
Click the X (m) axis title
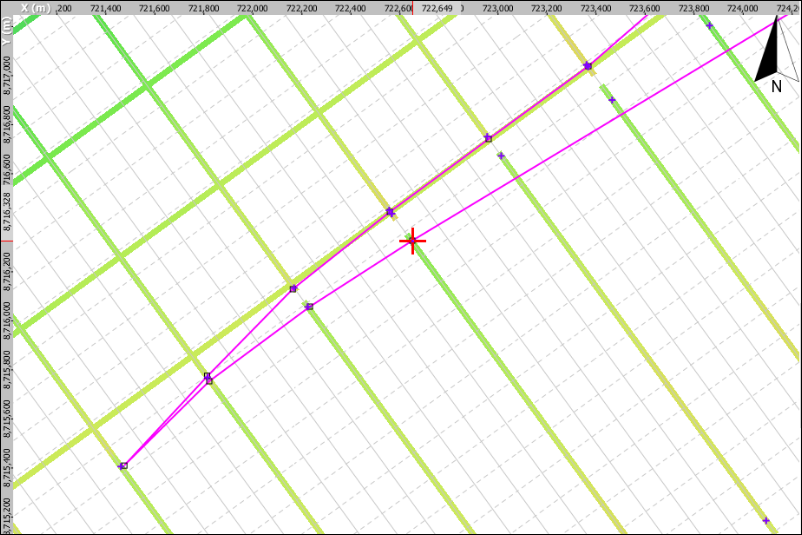click(35, 8)
